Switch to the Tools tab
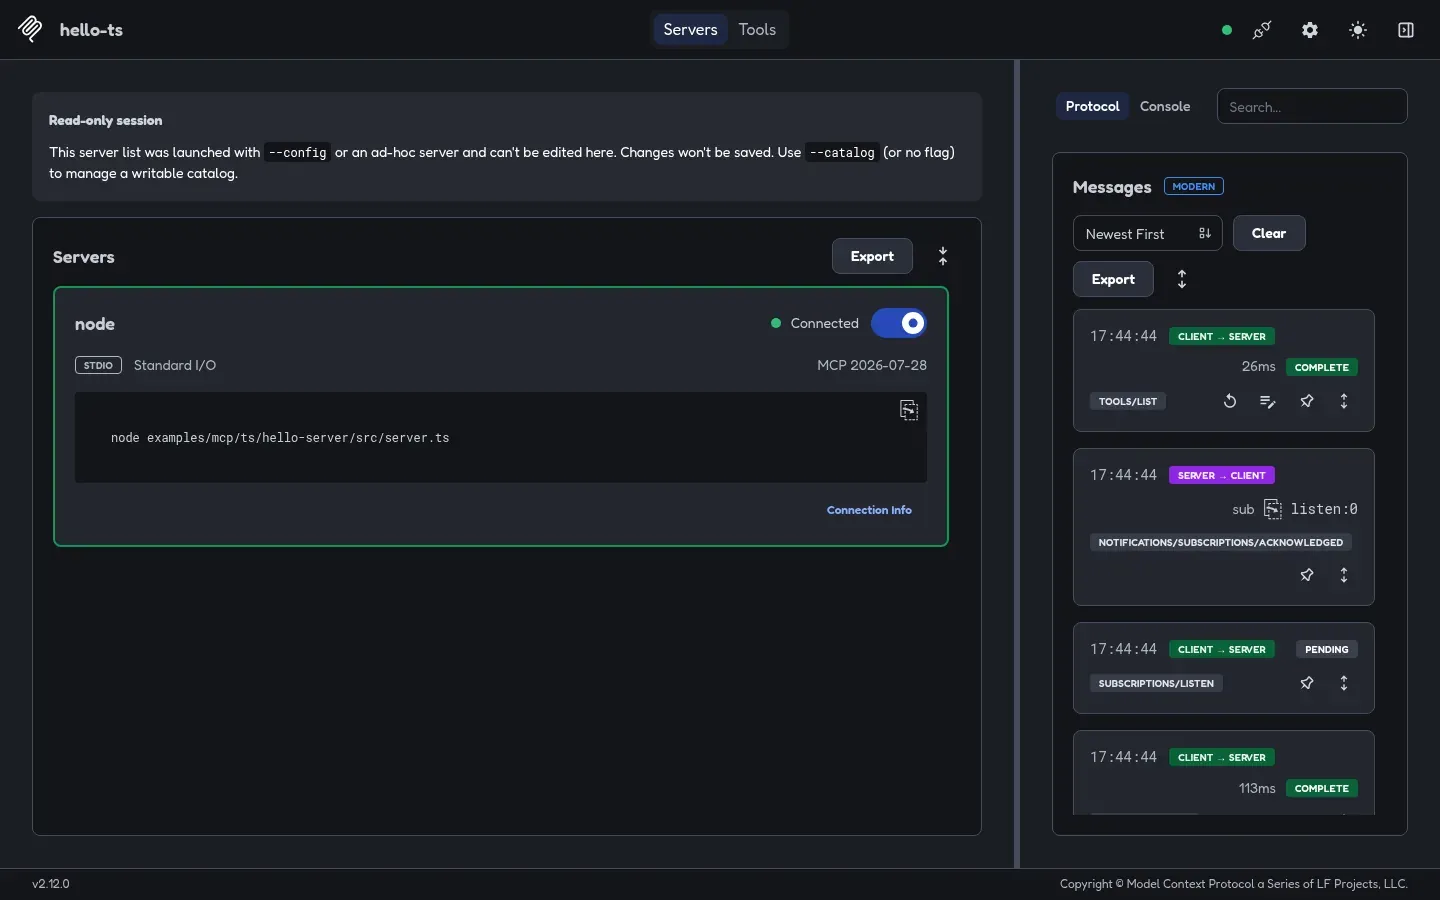This screenshot has height=900, width=1440. coord(757,29)
